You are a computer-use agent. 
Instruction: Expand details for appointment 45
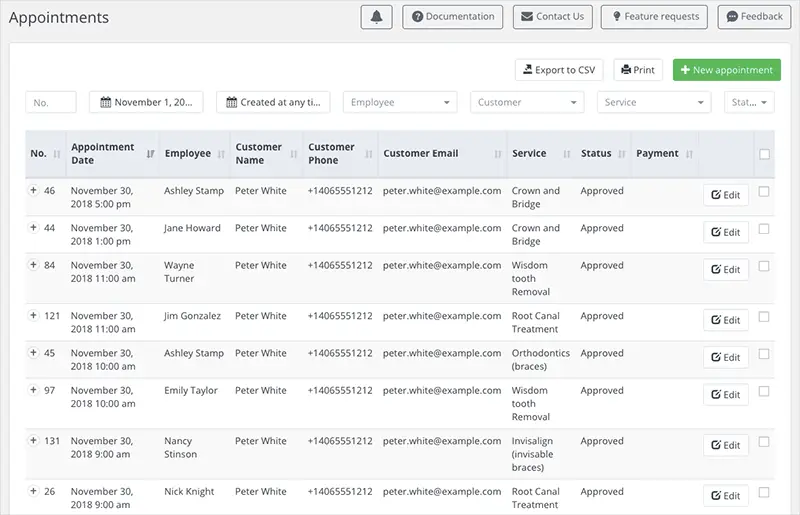coord(33,353)
